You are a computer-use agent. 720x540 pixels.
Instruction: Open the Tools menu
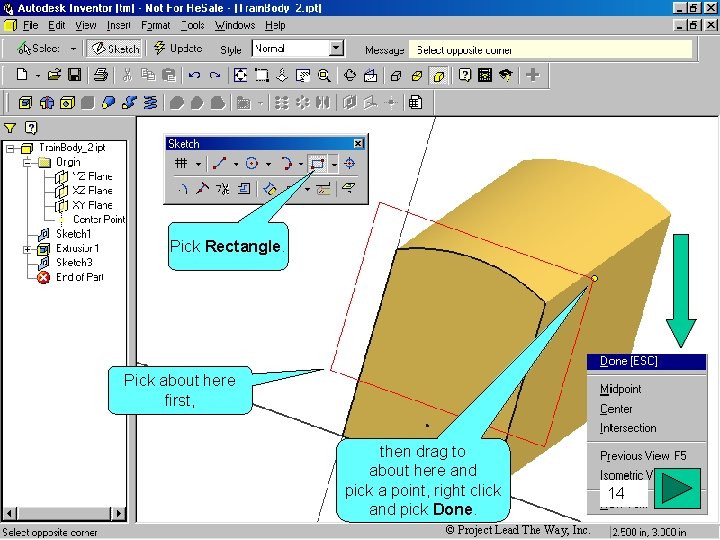click(192, 25)
